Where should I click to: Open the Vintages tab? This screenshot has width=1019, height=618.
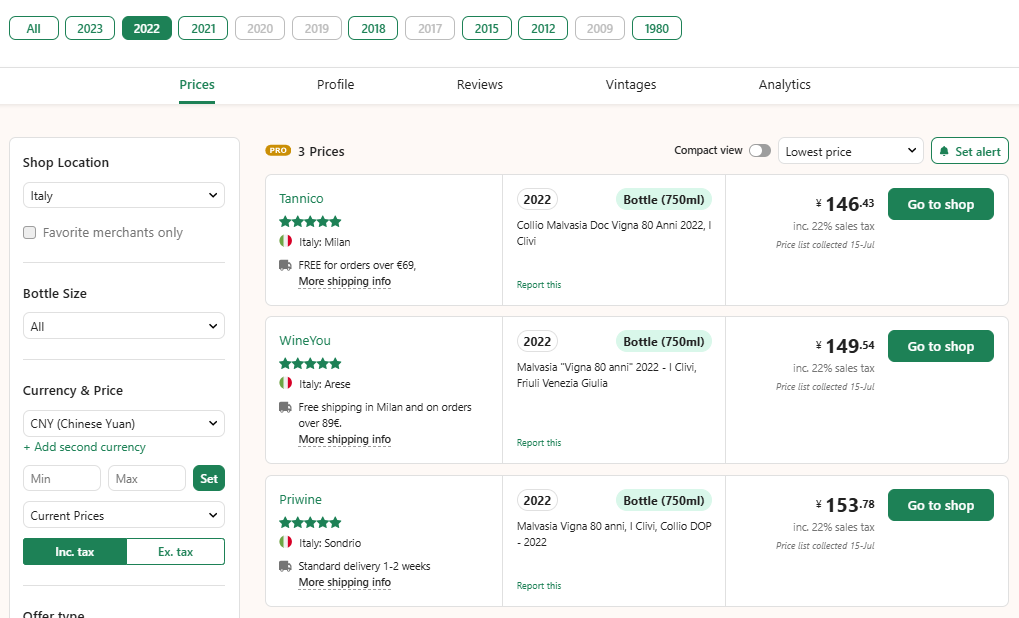[x=631, y=84]
